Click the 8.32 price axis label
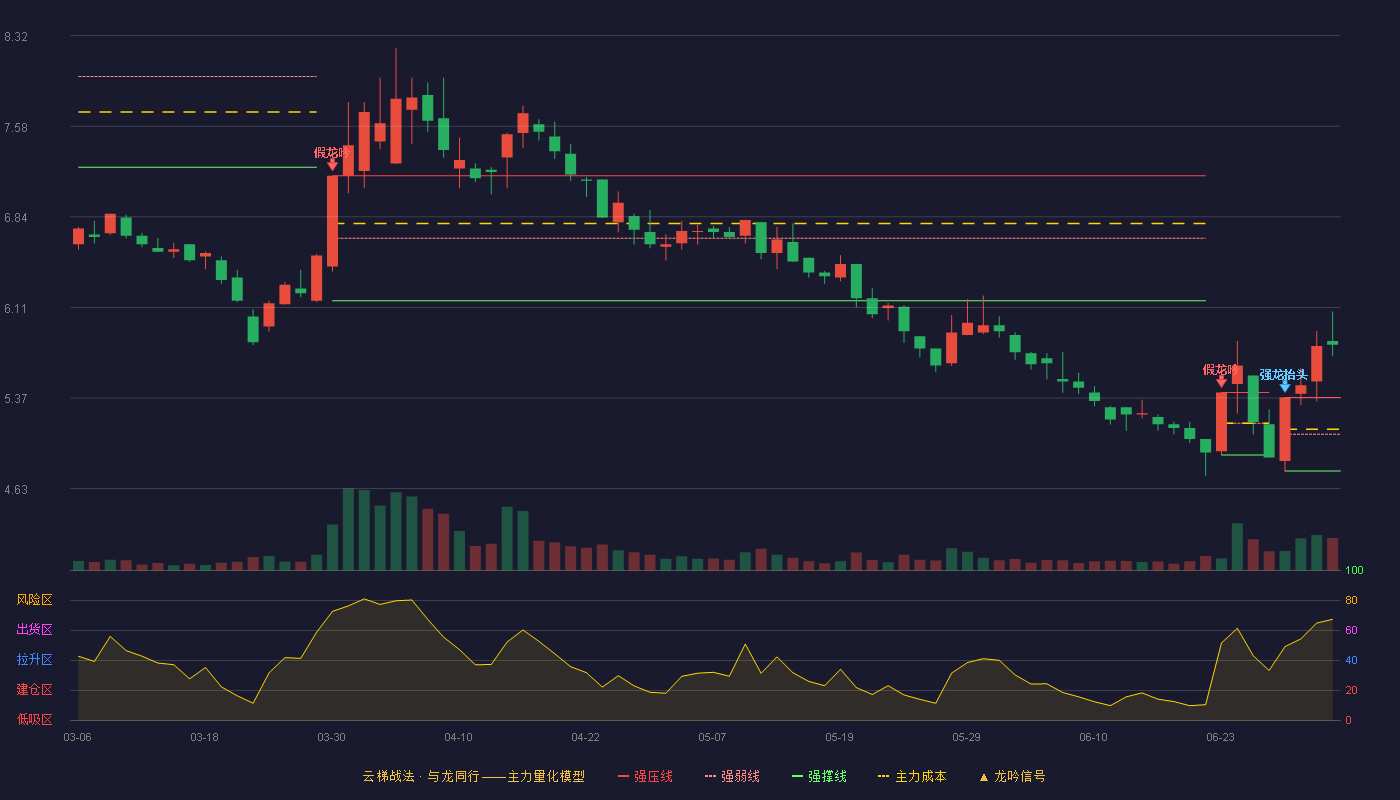The width and height of the screenshot is (1400, 800). coord(16,37)
